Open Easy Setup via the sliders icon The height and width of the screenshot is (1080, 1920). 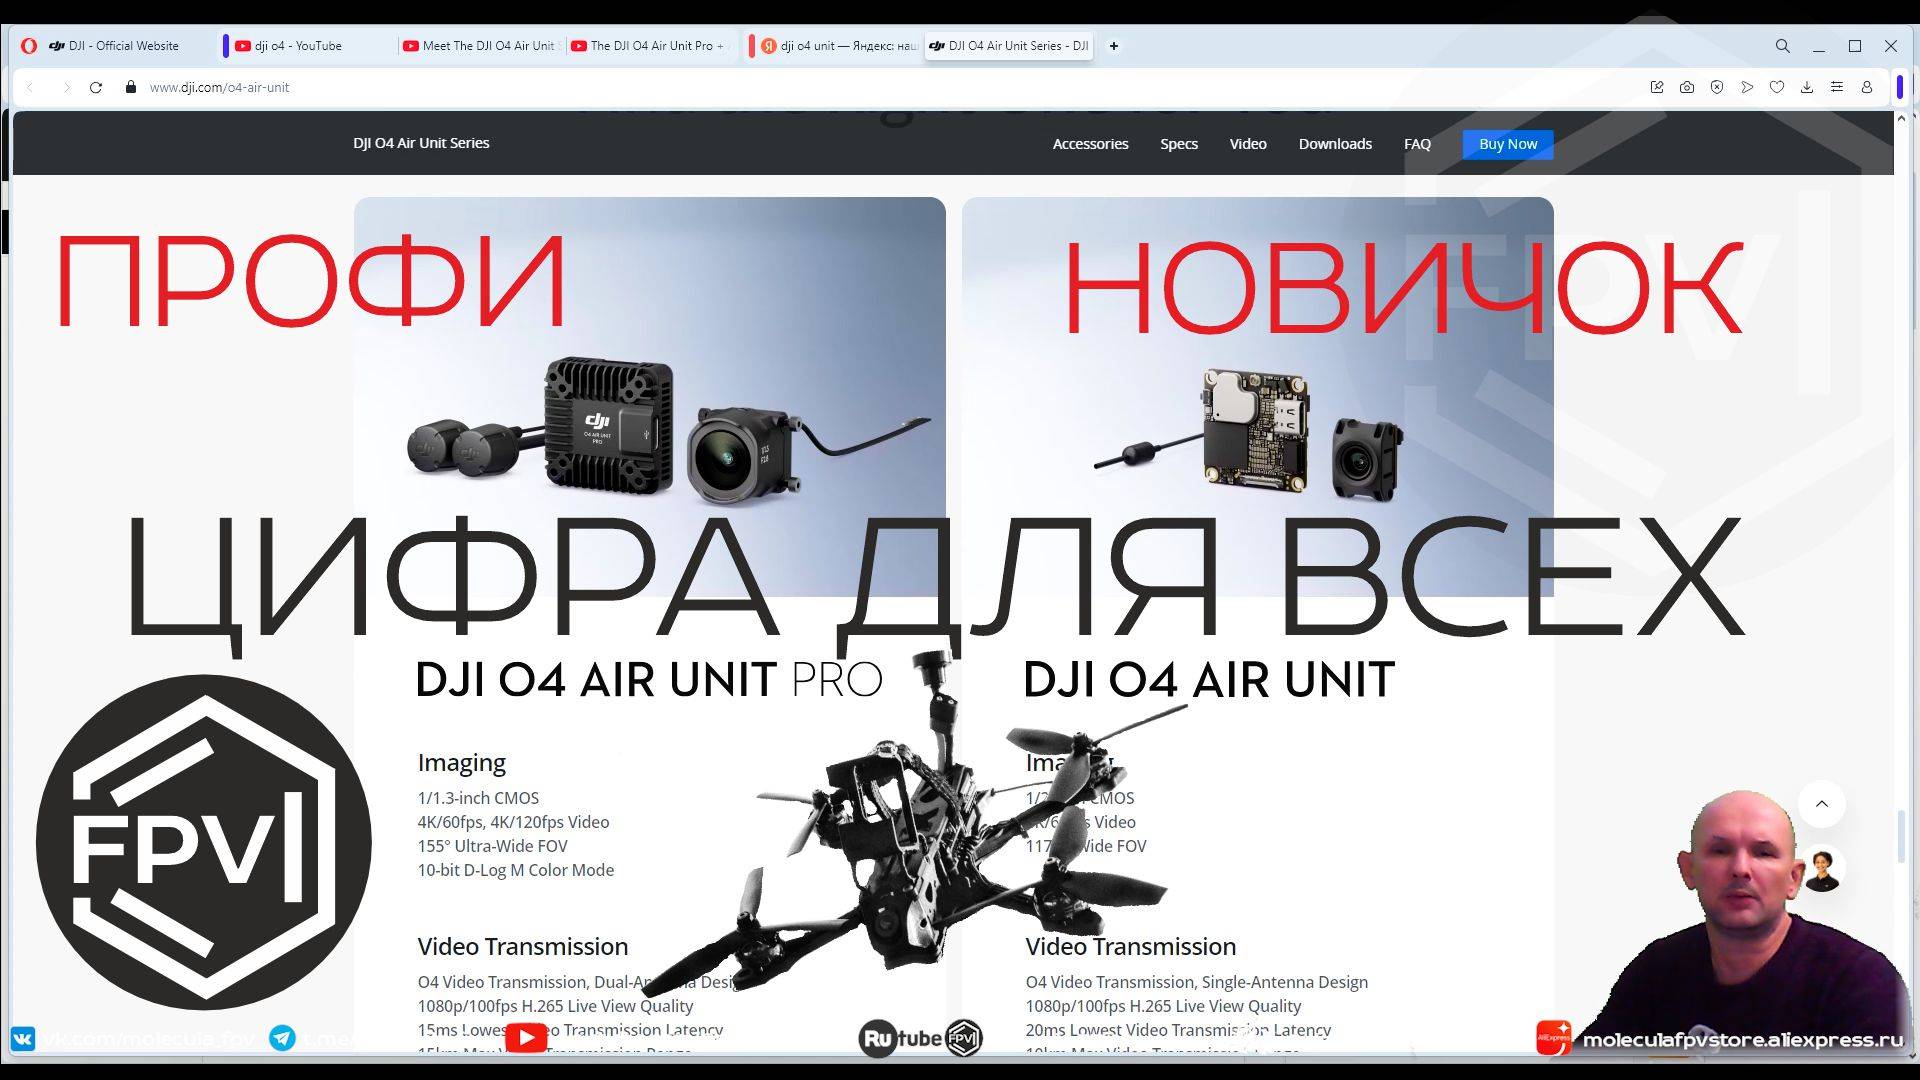tap(1837, 87)
